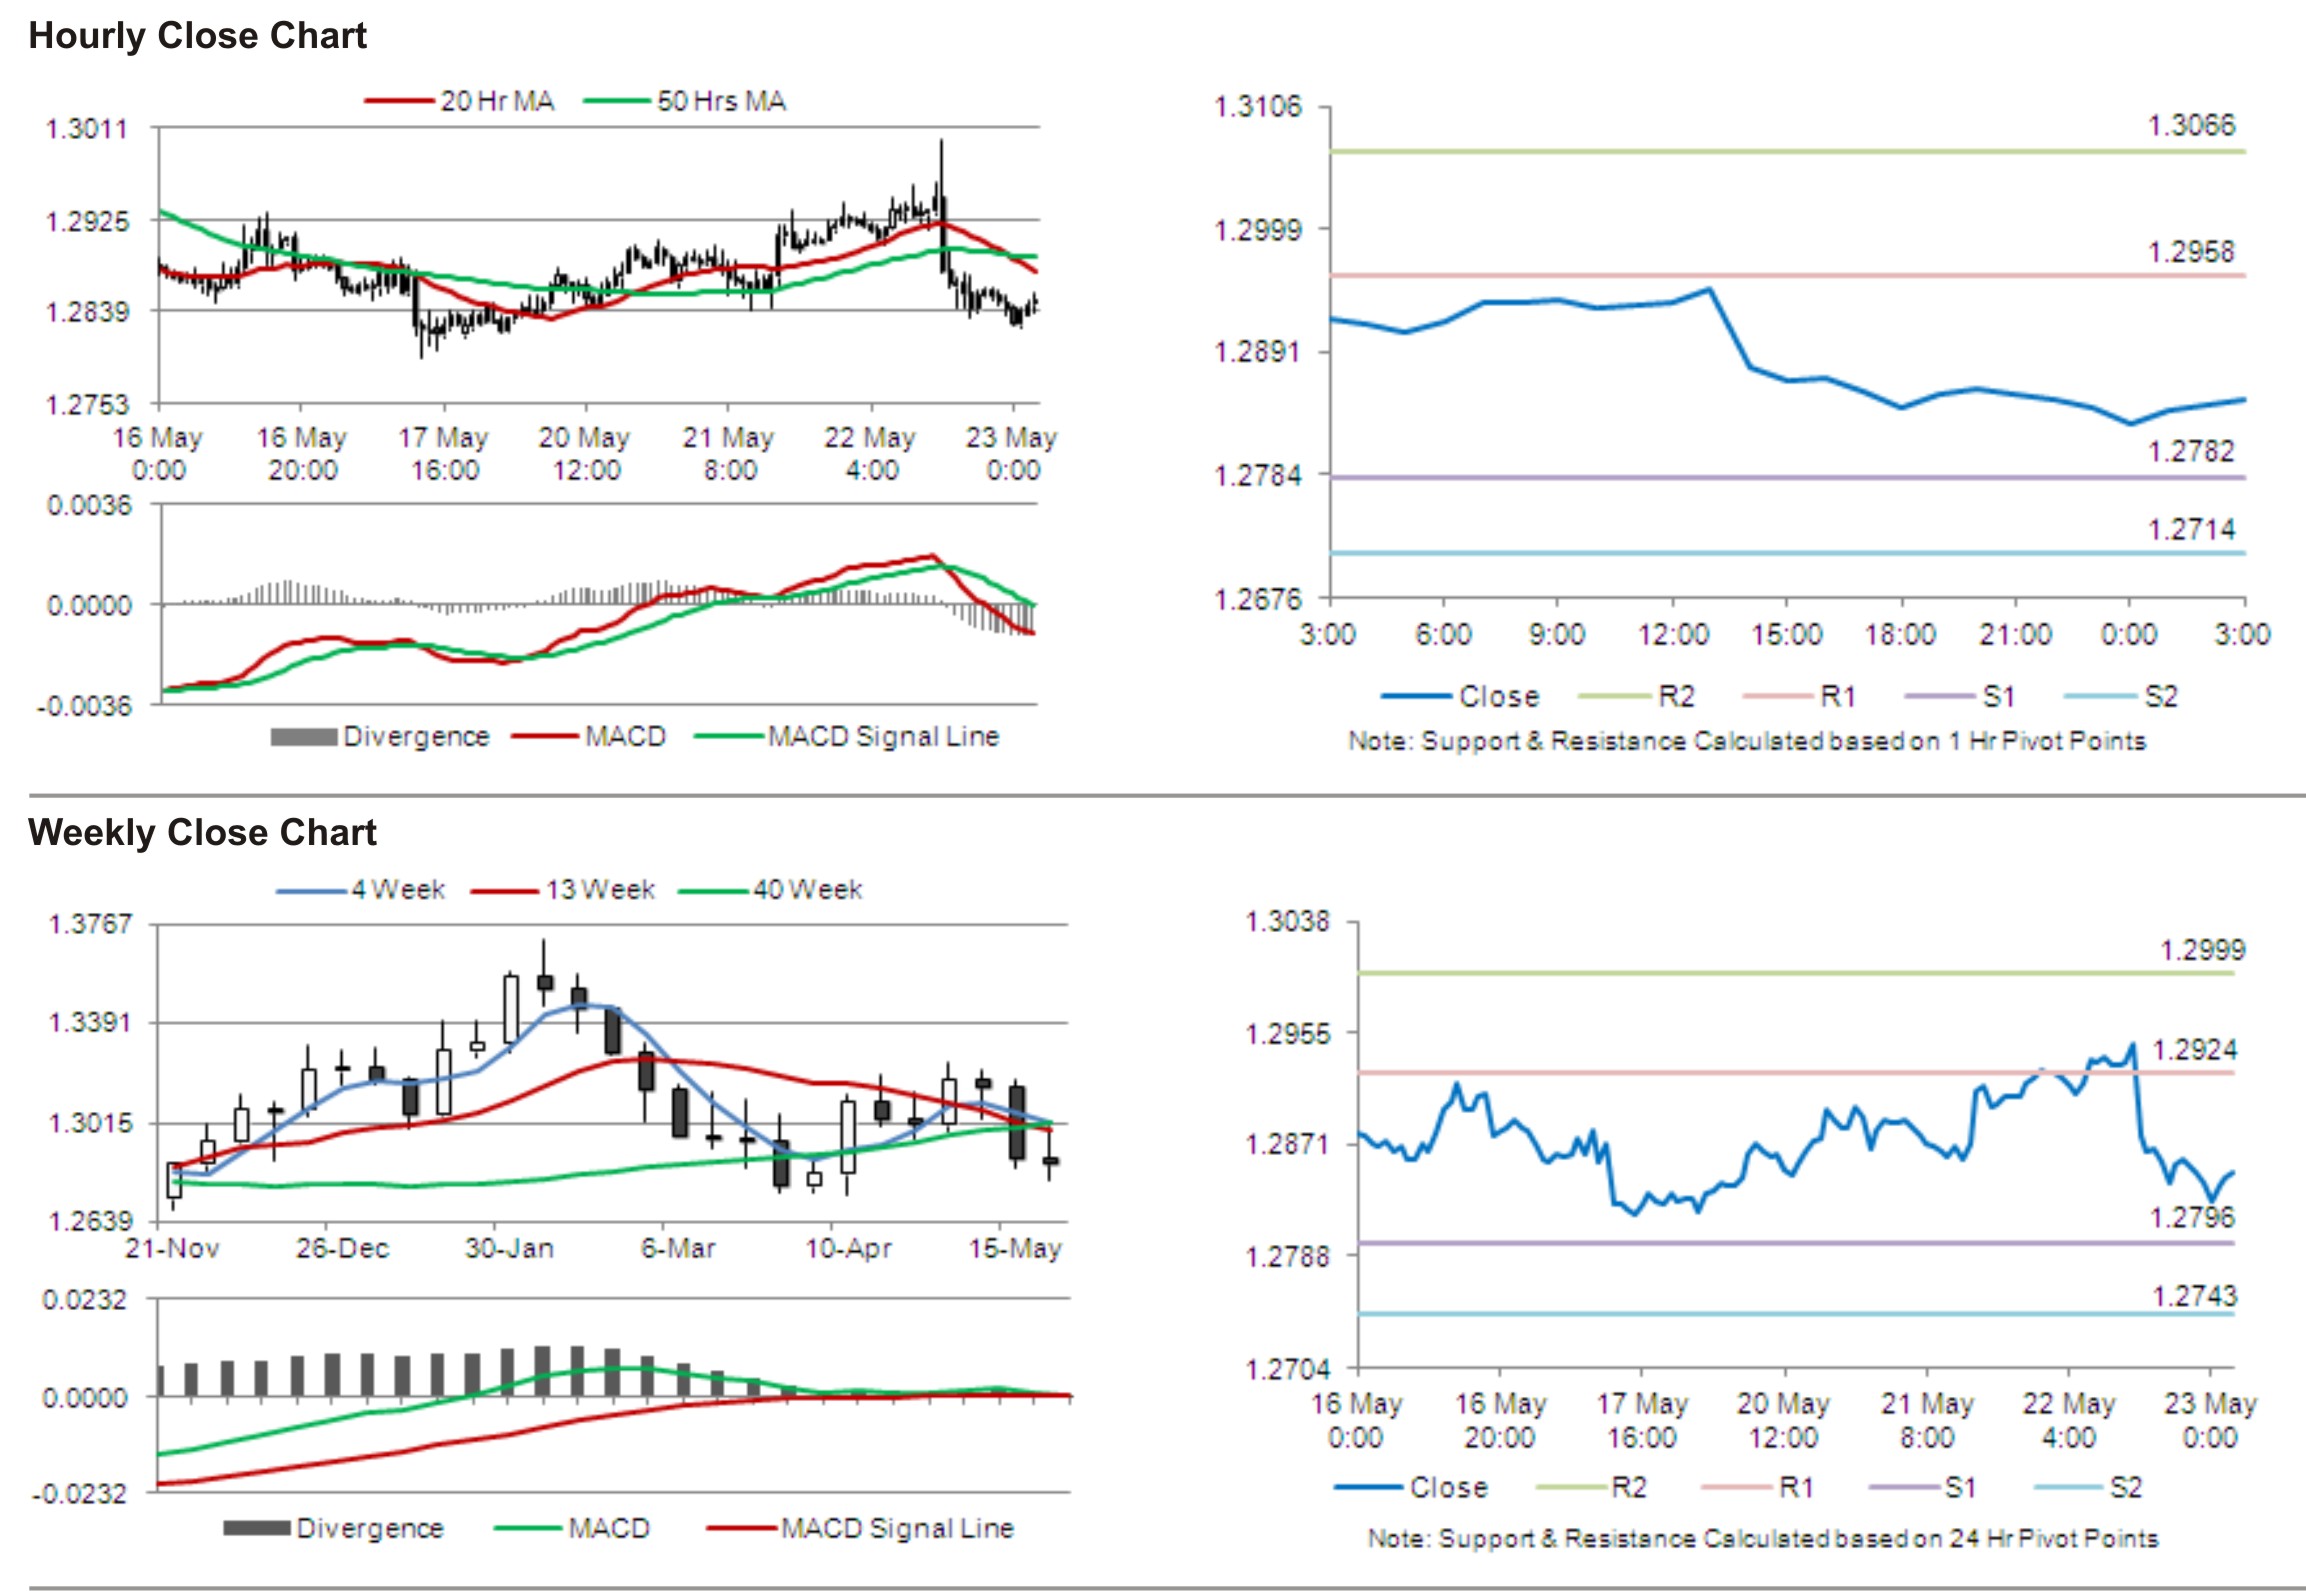Click the "1.2704" axis value
The height and width of the screenshot is (1591, 2306).
coord(1288,1368)
